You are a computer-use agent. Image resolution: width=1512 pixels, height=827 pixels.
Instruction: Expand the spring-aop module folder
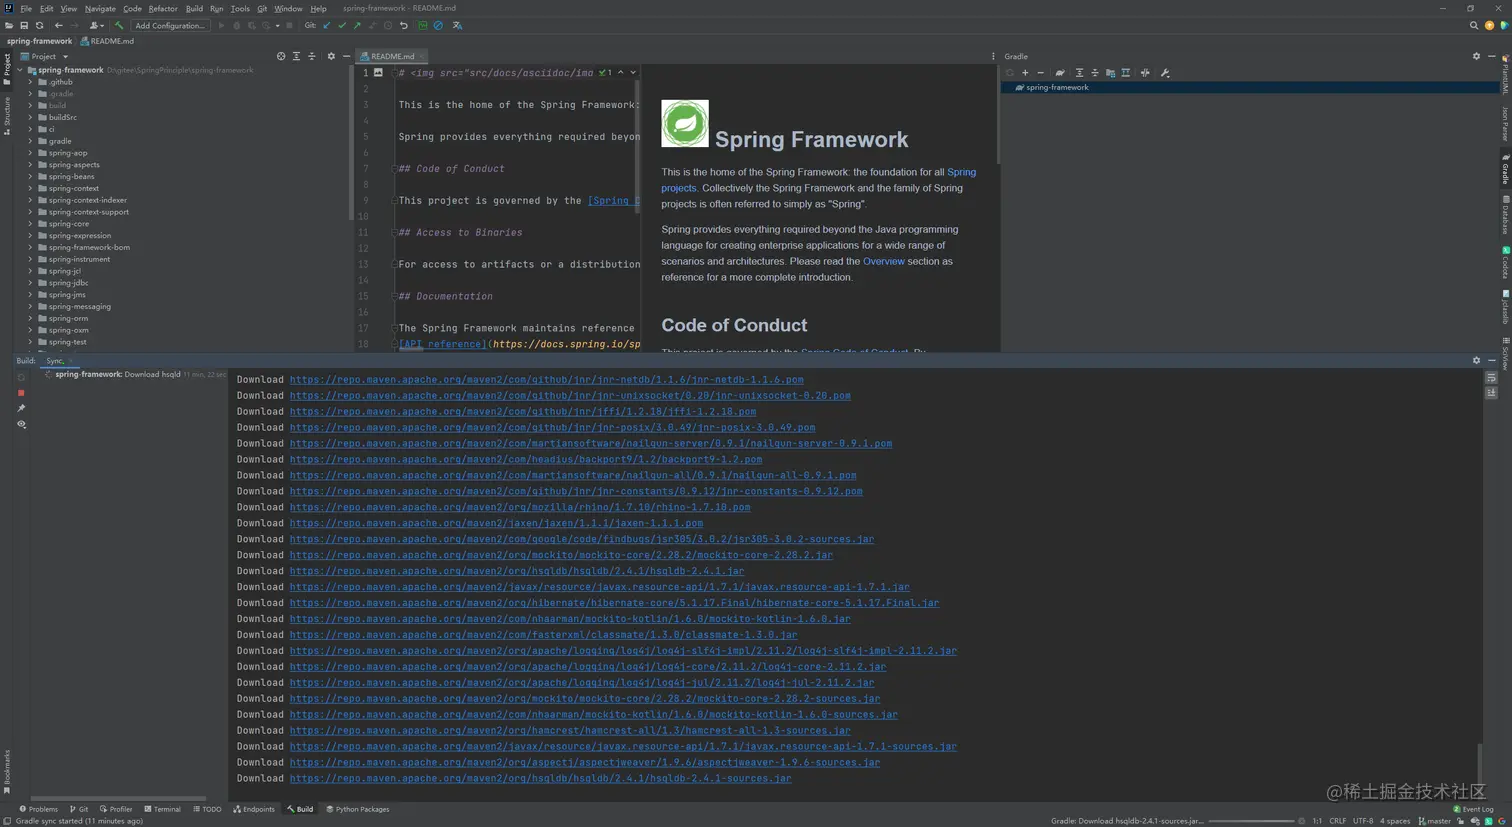31,153
